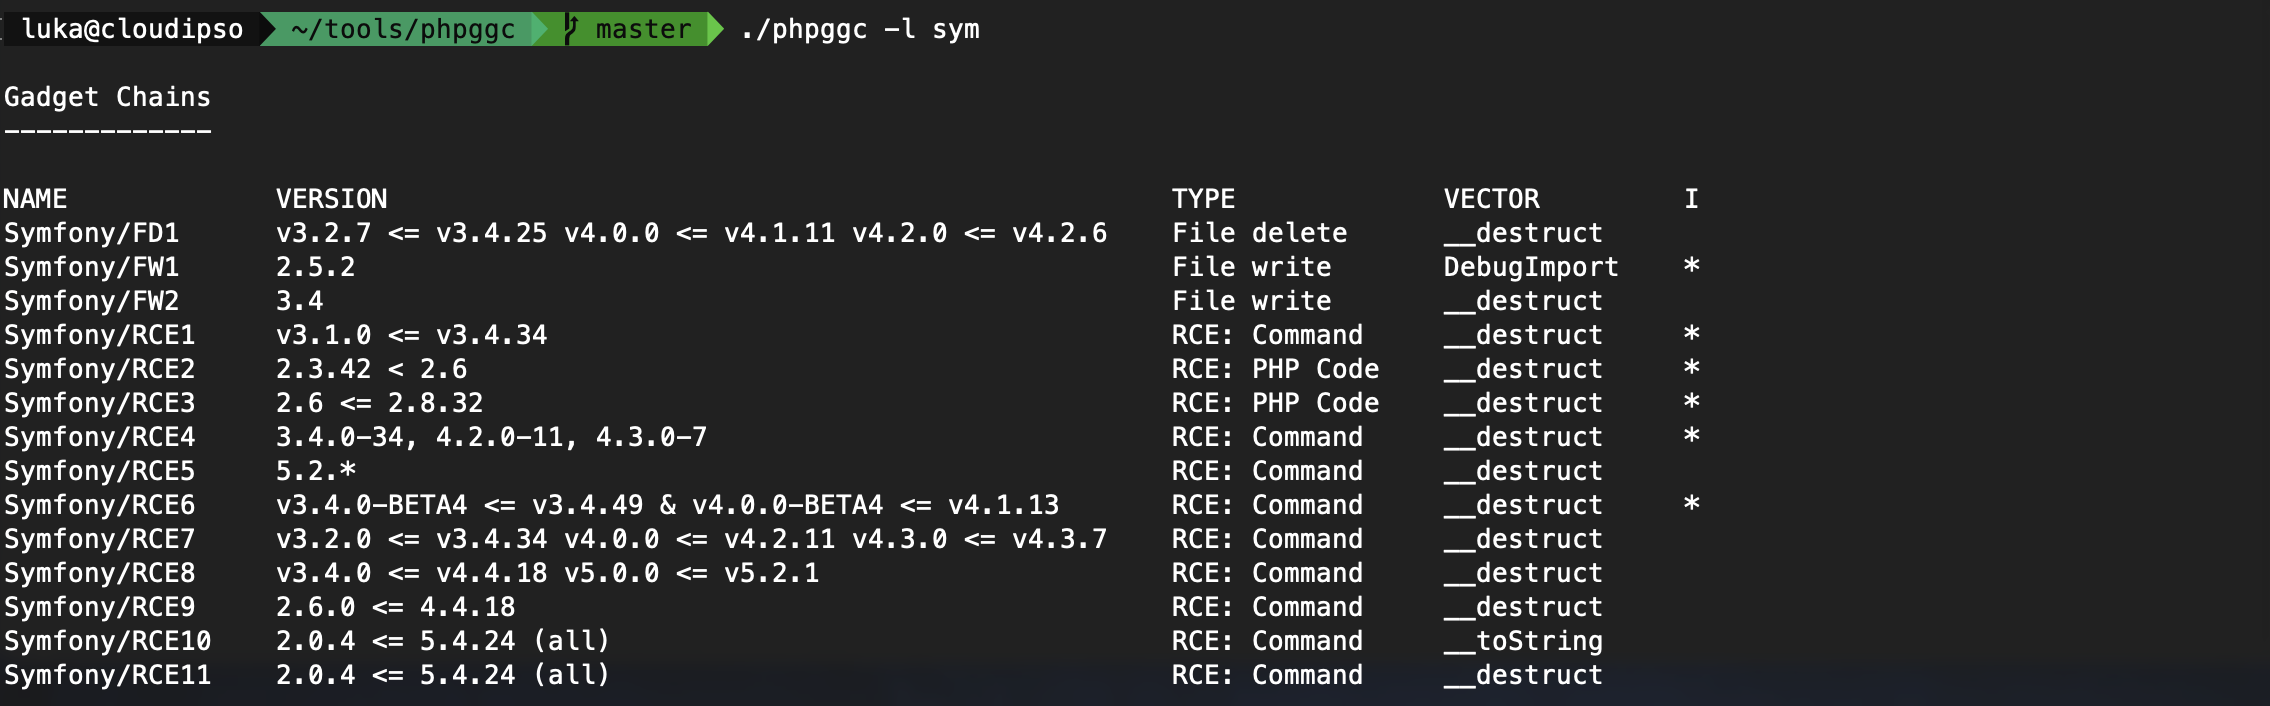2270x706 pixels.
Task: Click the asterisk in the Symfony/RCE4 row
Action: (1691, 436)
